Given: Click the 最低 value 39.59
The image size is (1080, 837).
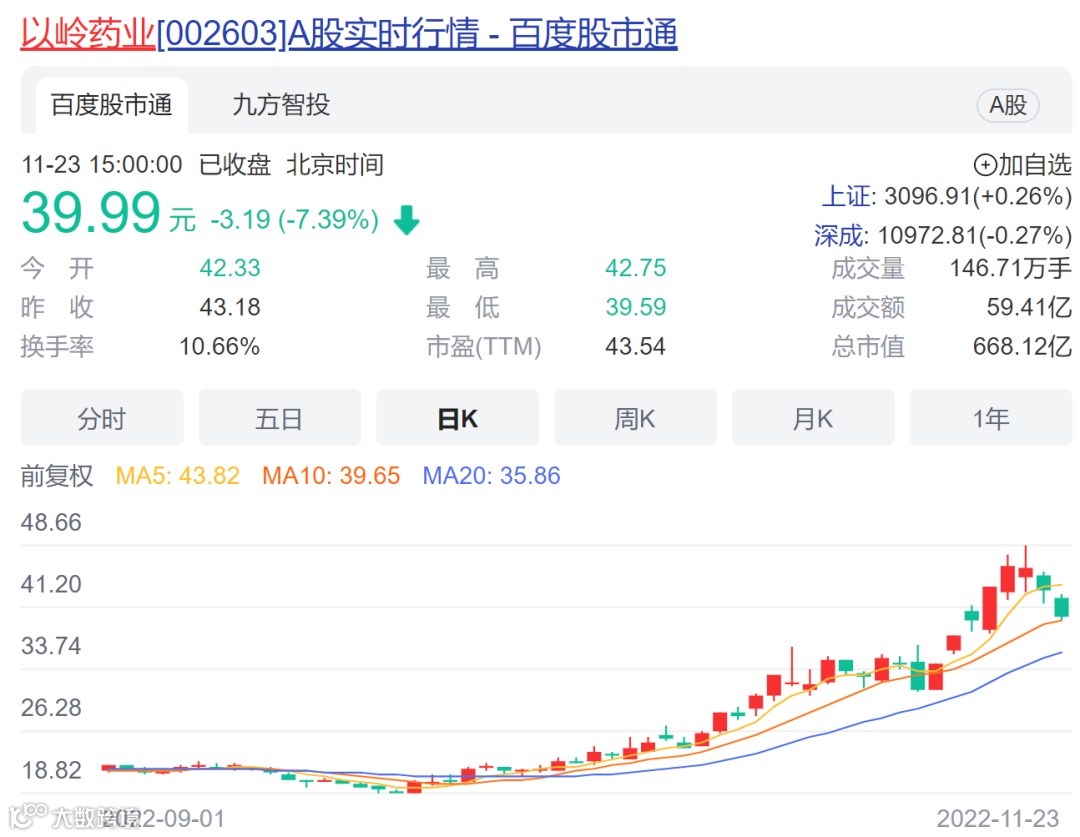Looking at the screenshot, I should point(636,307).
